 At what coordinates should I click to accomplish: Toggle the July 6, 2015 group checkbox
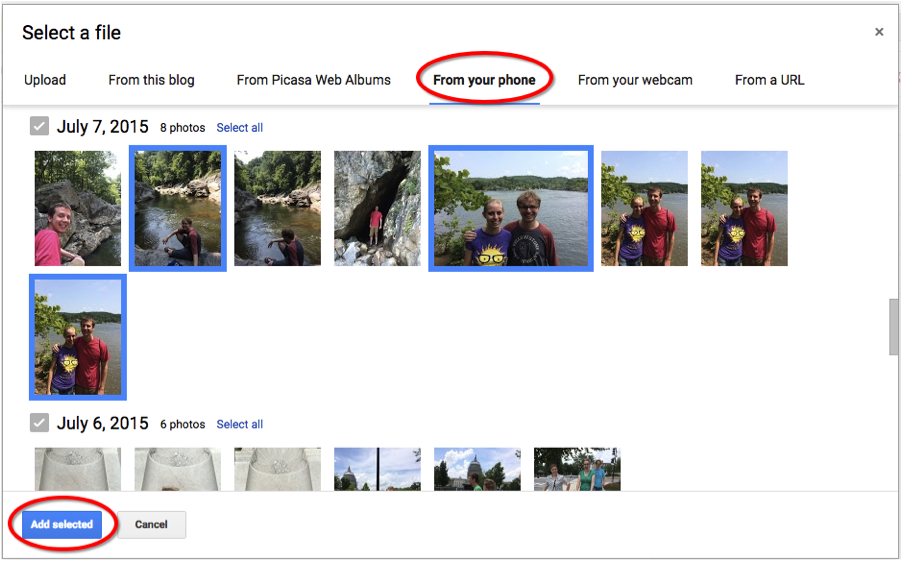pos(39,423)
